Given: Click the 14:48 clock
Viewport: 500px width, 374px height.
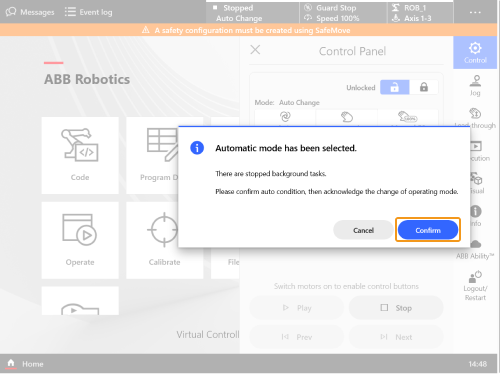Looking at the screenshot, I should (478, 364).
